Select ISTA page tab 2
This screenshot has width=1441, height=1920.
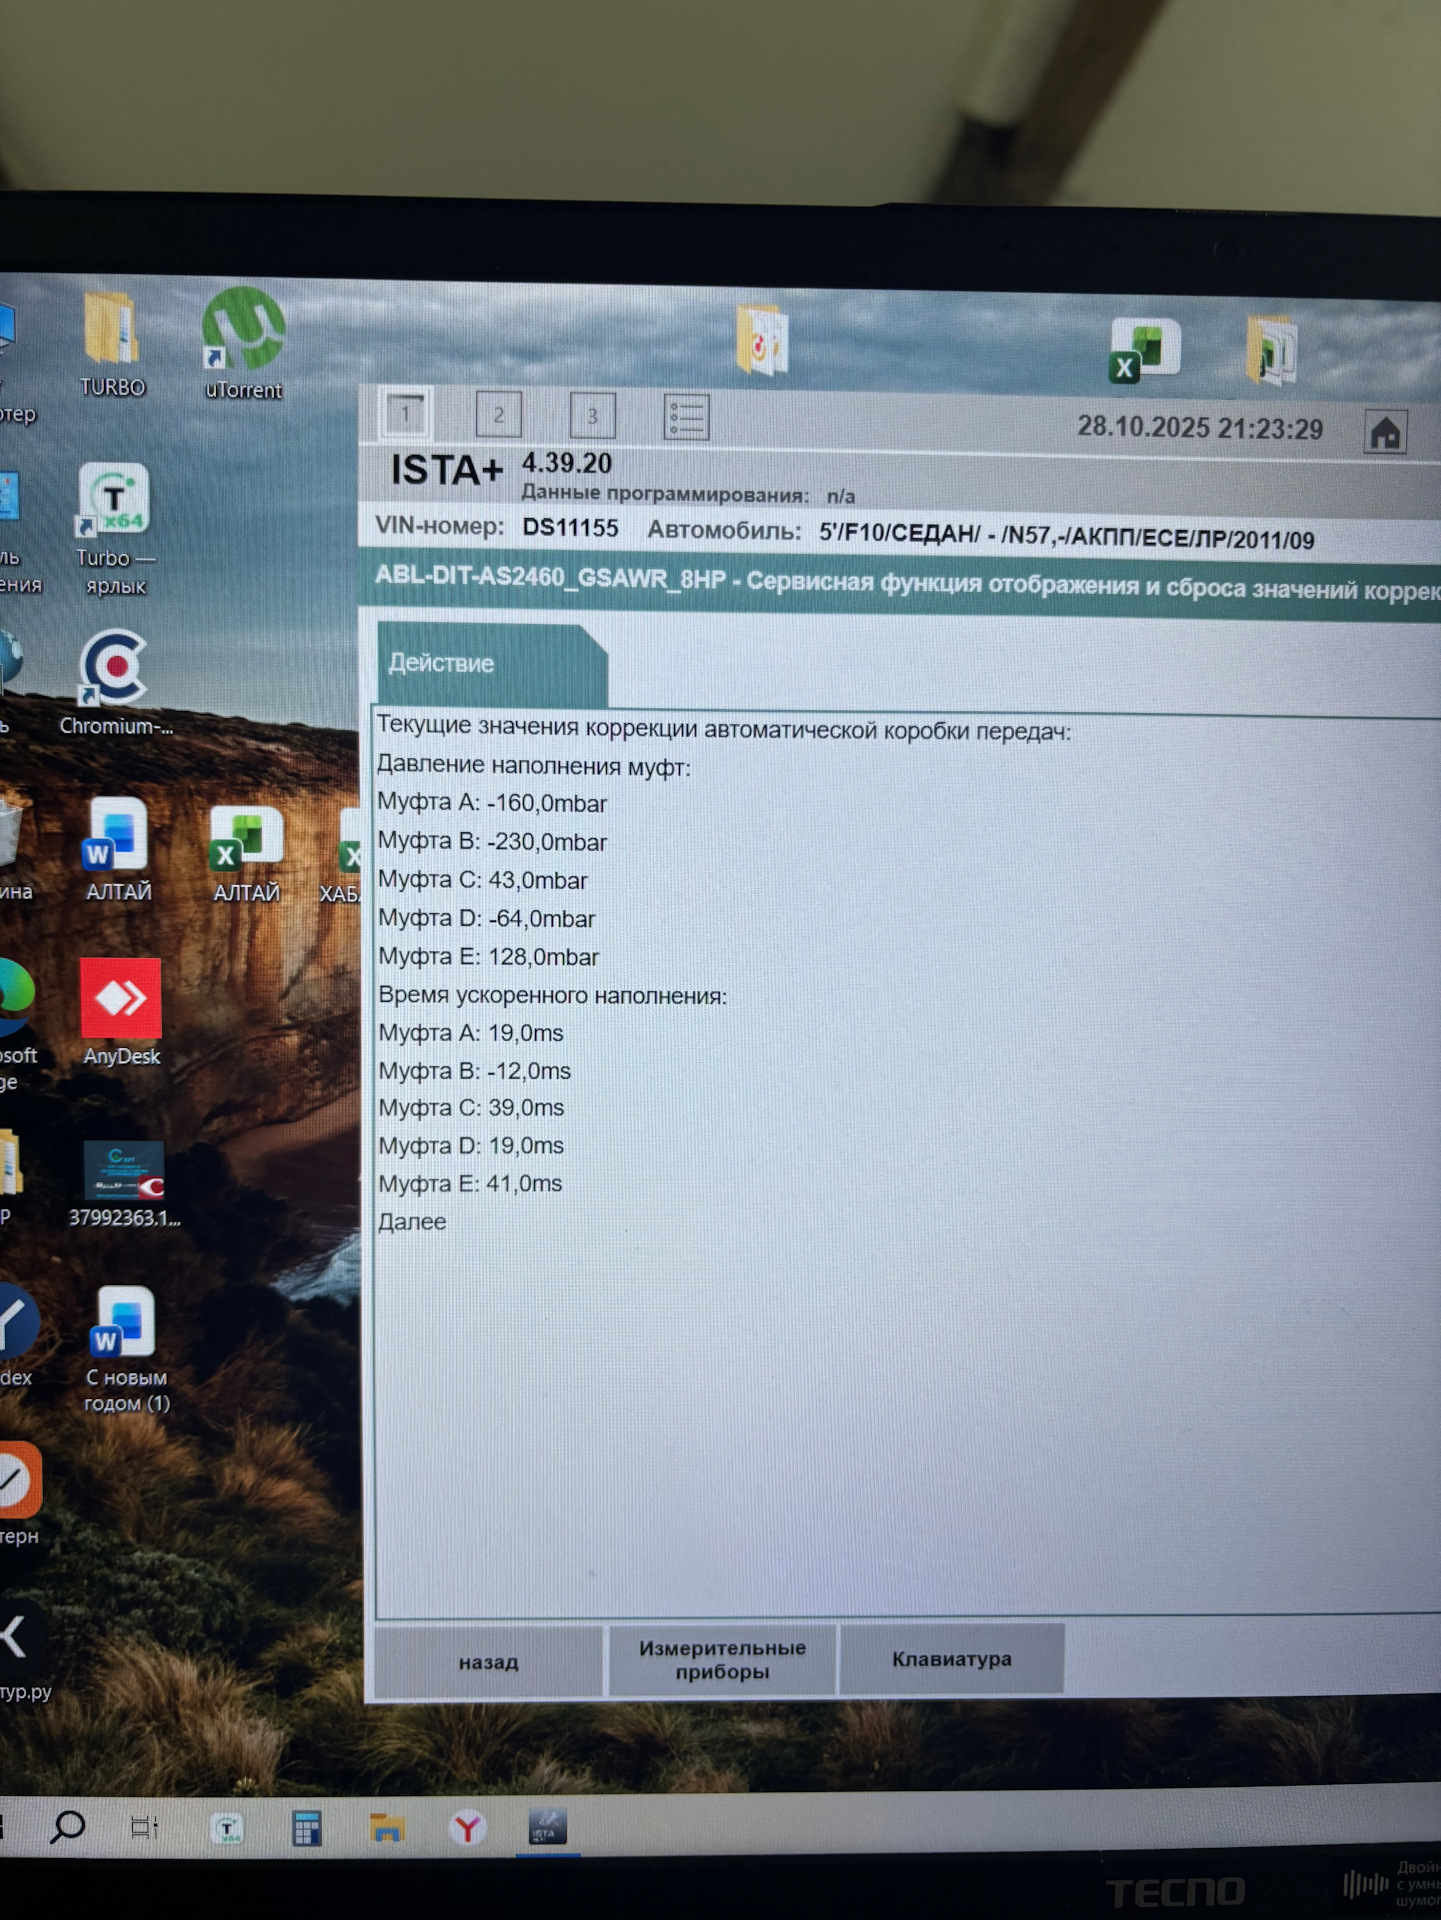click(498, 414)
